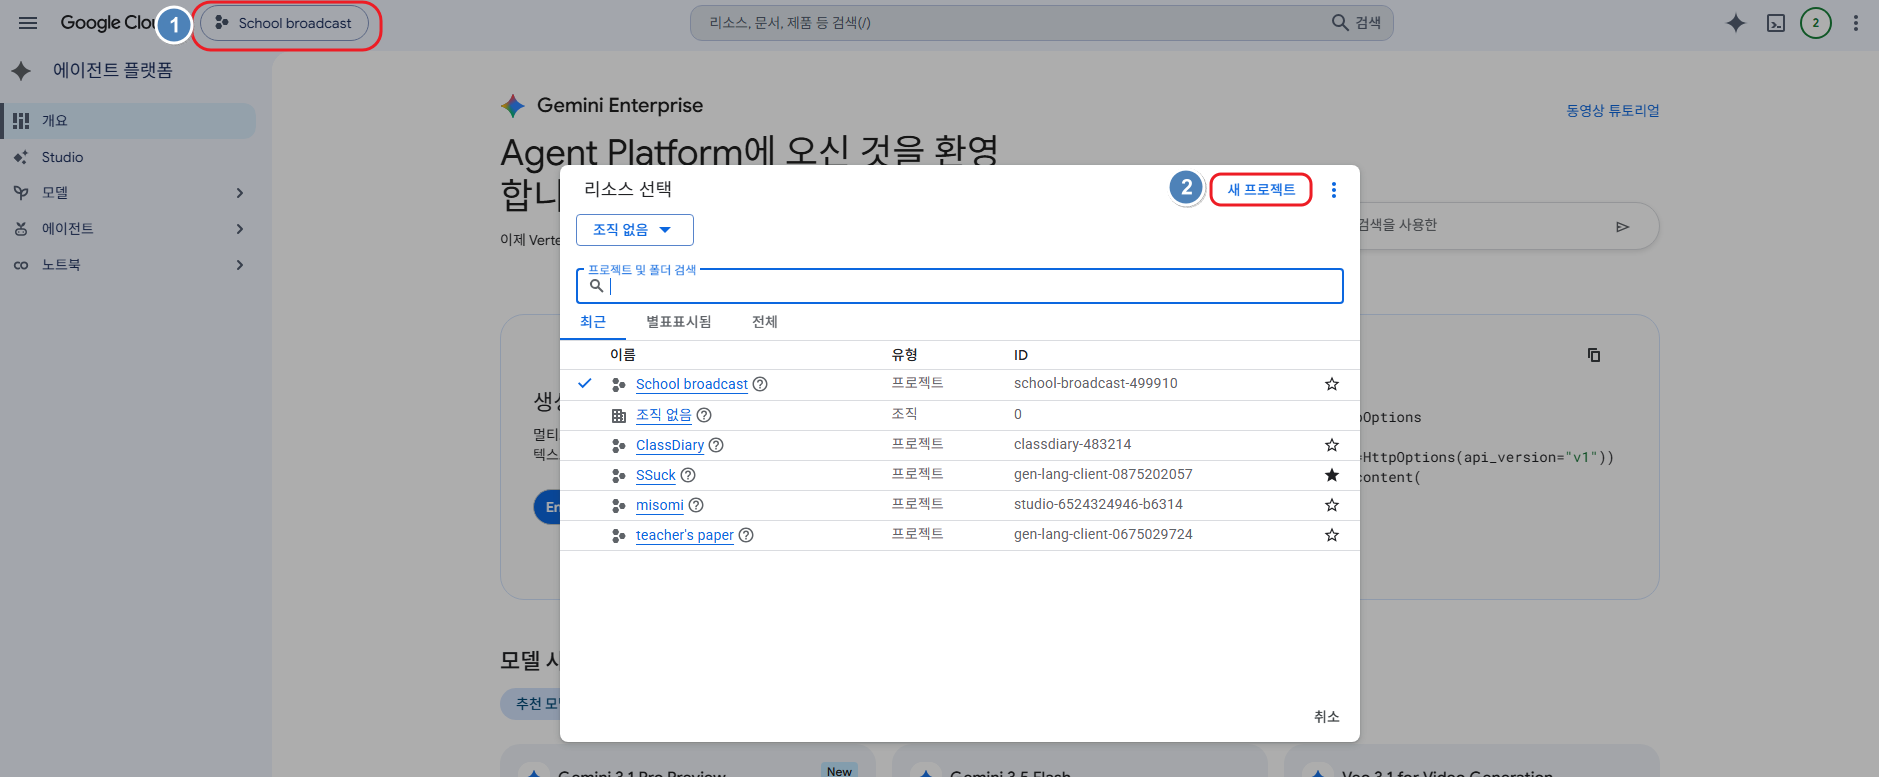Switch to the 별표표시됨 tab
This screenshot has width=1879, height=777.
(679, 321)
